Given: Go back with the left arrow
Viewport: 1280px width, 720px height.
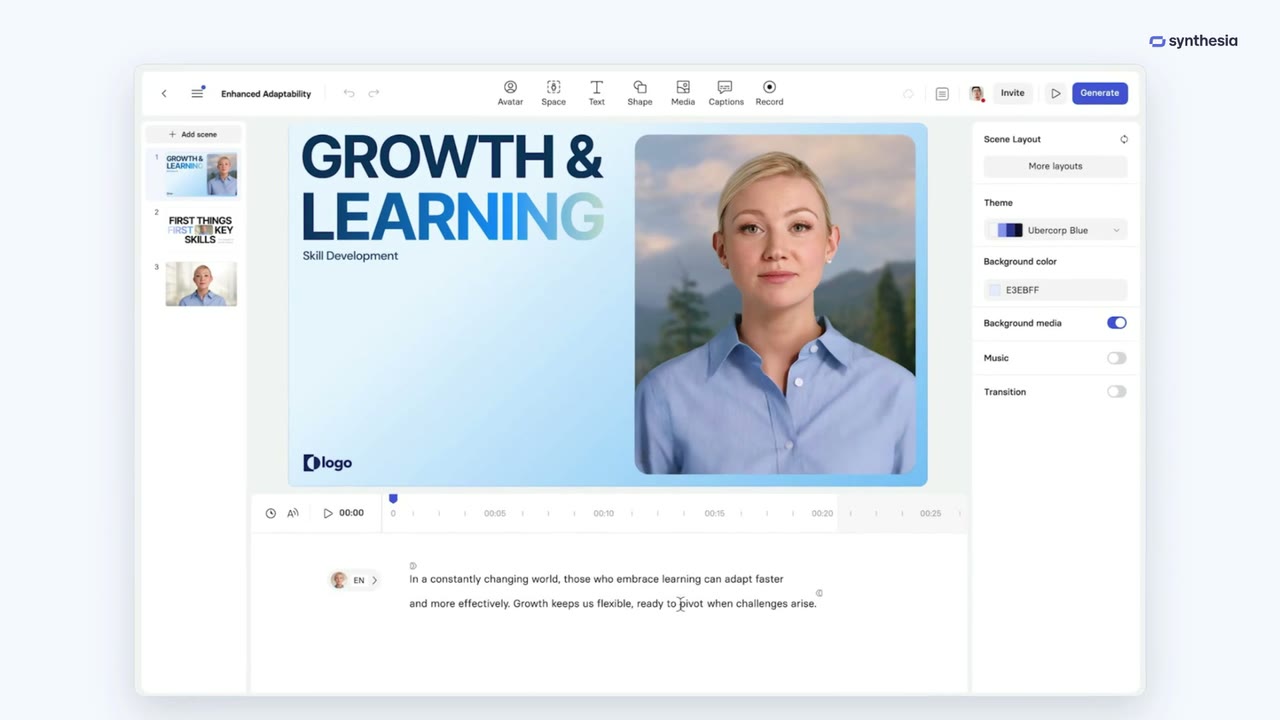Looking at the screenshot, I should [164, 93].
